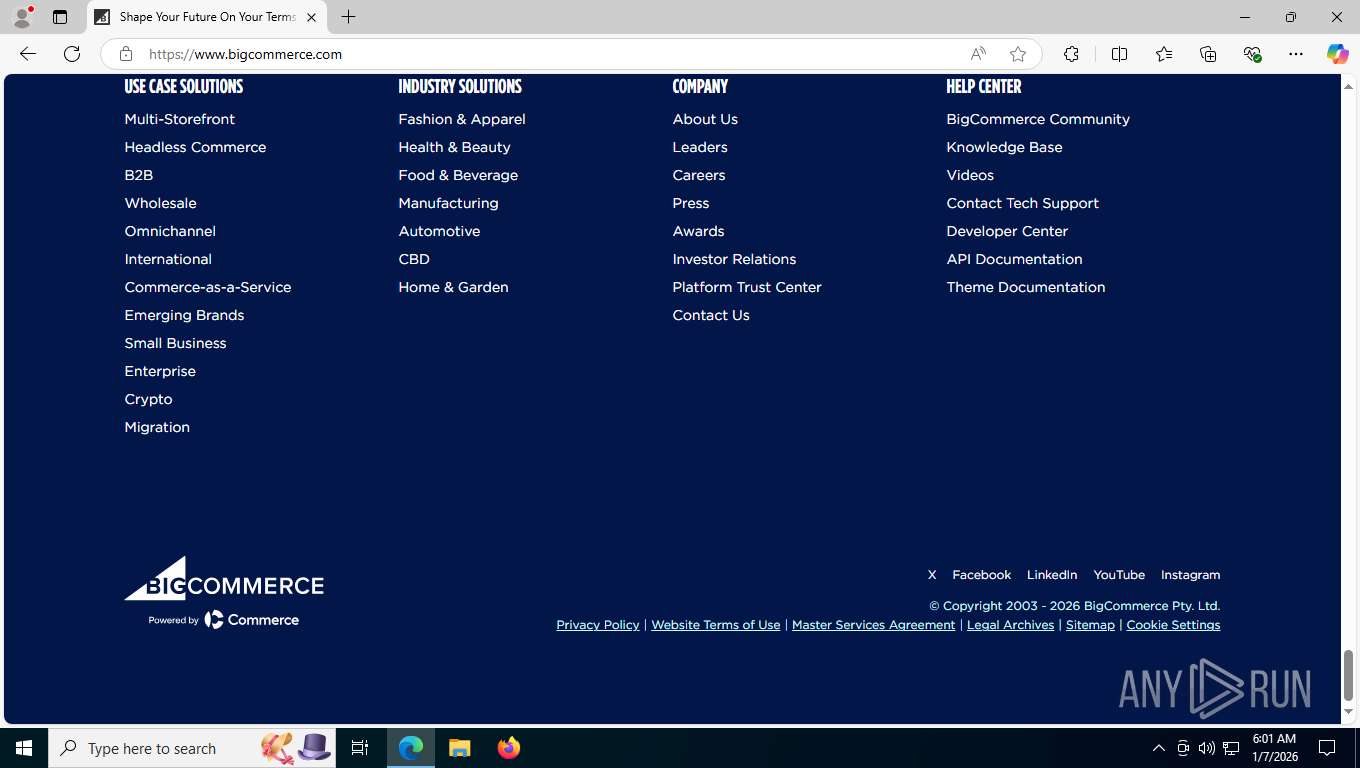
Task: Go to B2B solutions link
Action: 139,175
